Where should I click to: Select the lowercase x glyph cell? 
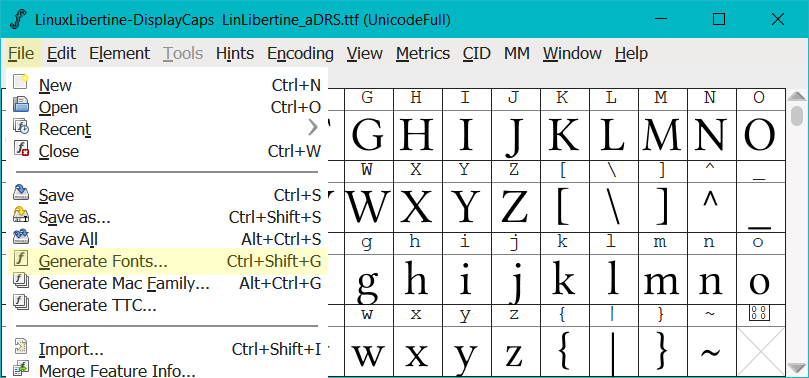[417, 351]
